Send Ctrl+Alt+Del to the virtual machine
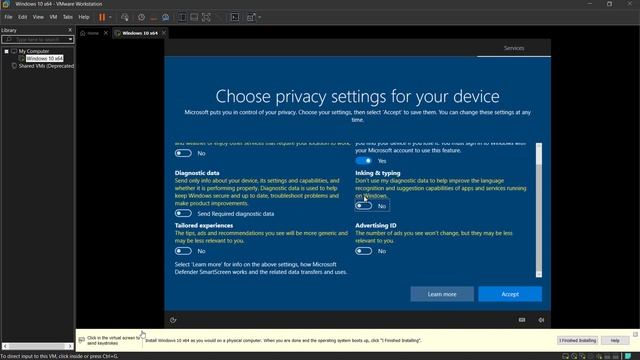Viewport: 640px width, 360px height. tap(125, 17)
